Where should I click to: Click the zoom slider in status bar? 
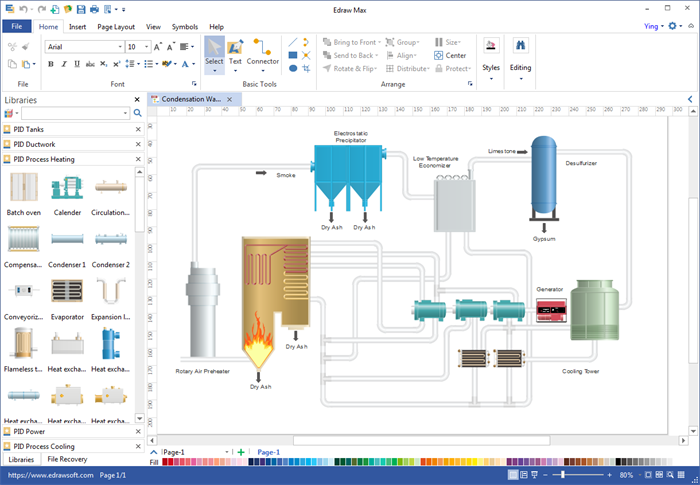pyautogui.click(x=565, y=474)
